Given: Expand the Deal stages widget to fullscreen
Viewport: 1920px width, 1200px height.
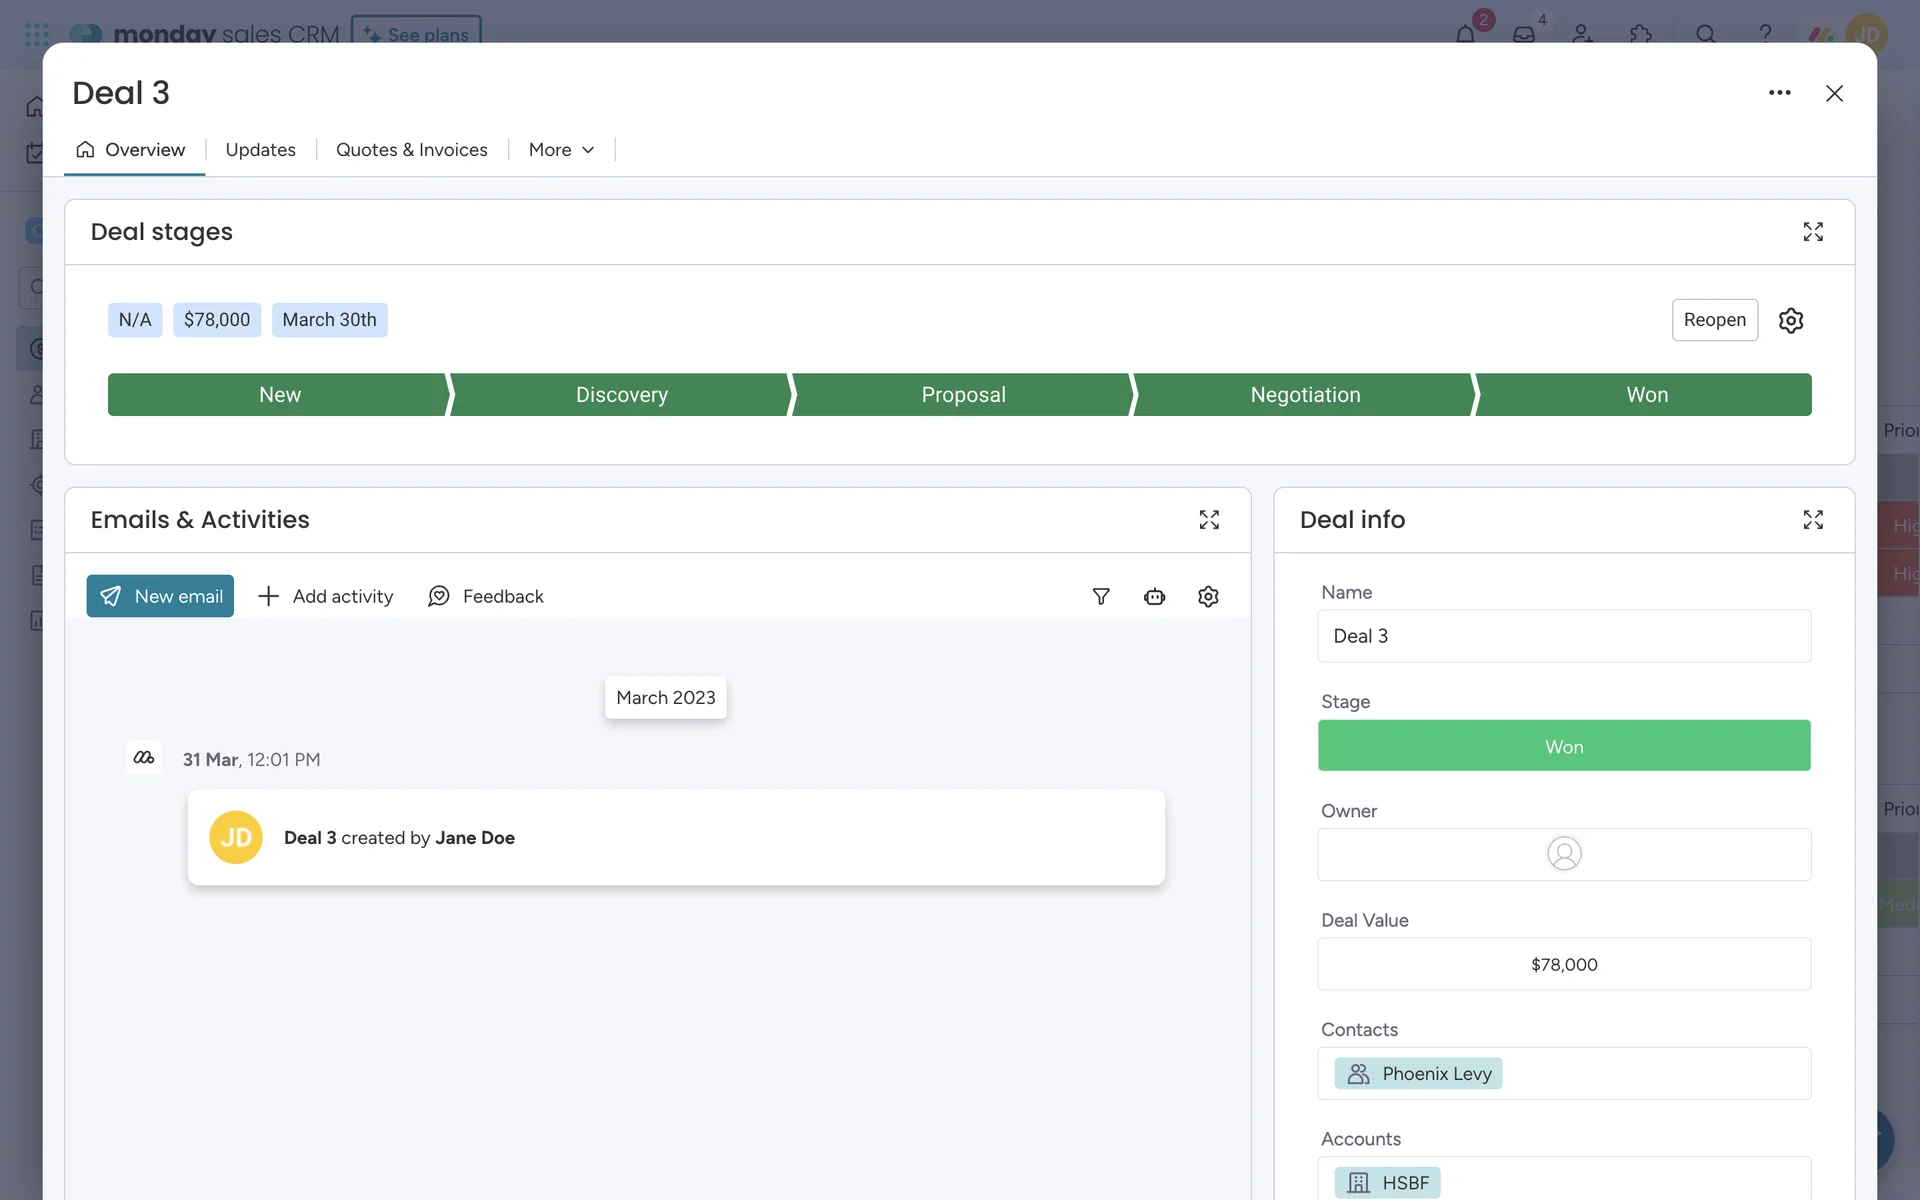Looking at the screenshot, I should [1813, 232].
